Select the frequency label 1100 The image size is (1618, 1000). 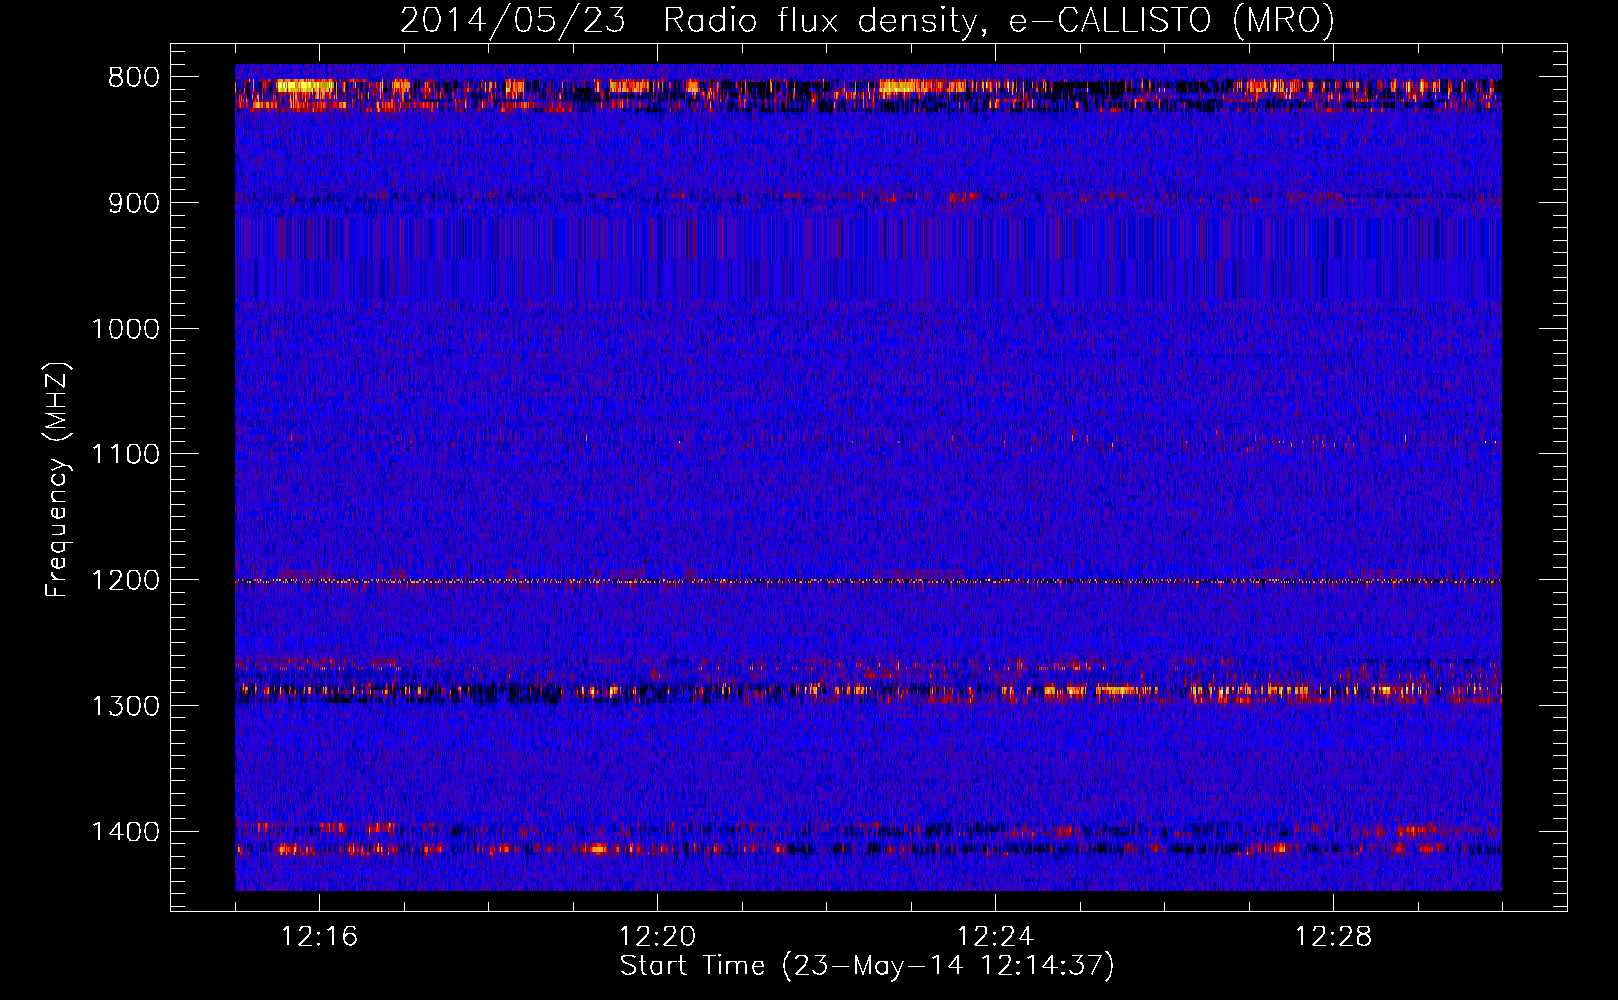click(125, 455)
